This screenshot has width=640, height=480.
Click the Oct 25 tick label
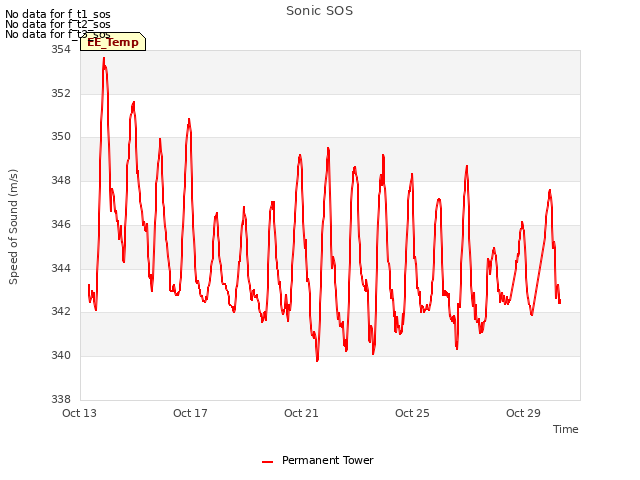tap(412, 413)
